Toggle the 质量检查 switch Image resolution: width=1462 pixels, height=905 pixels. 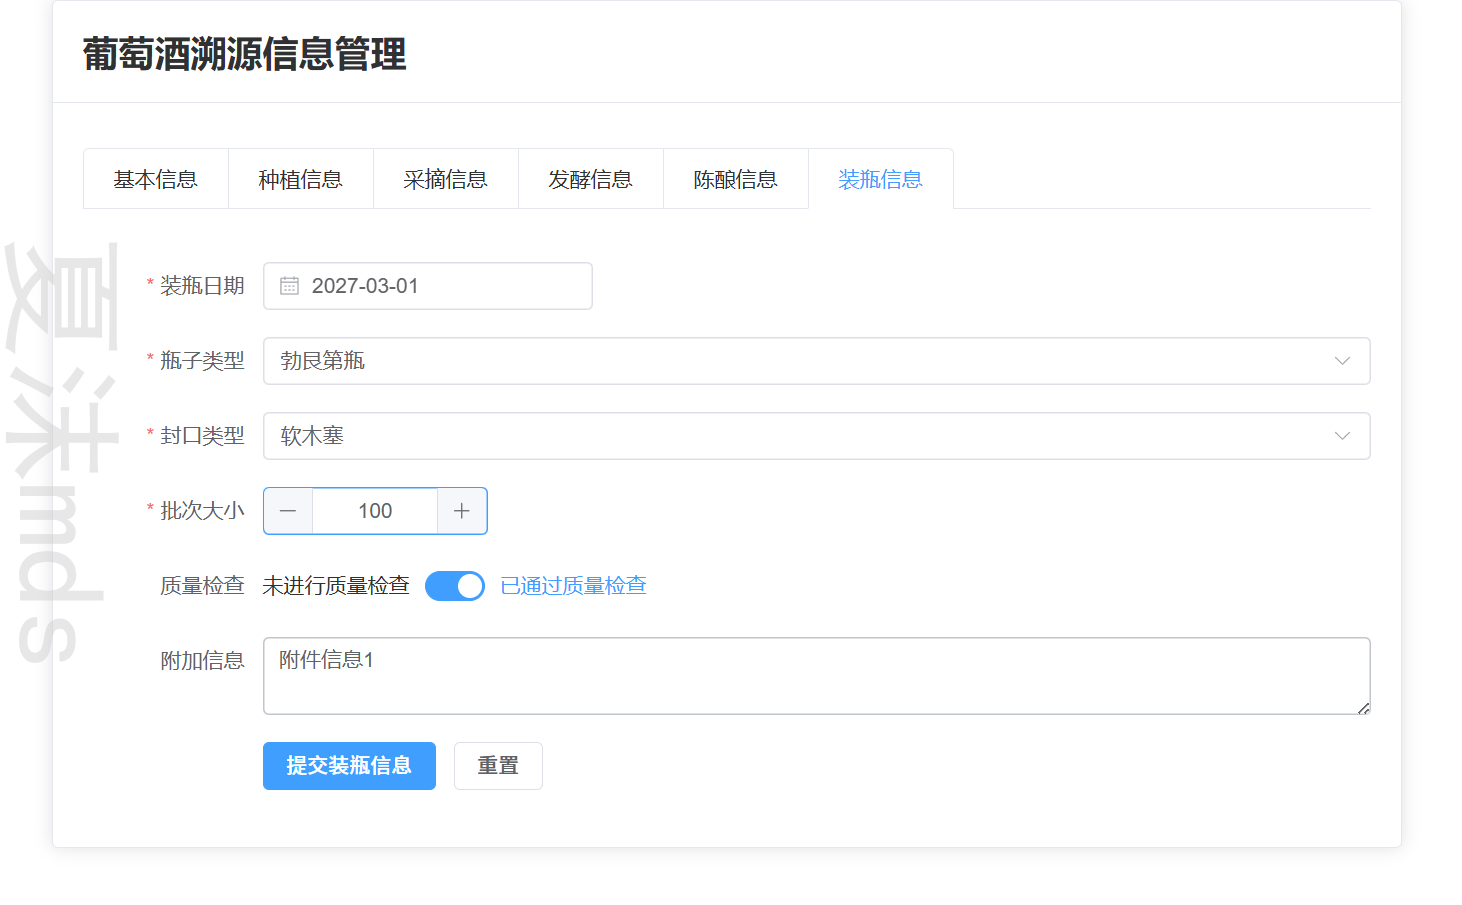point(455,586)
